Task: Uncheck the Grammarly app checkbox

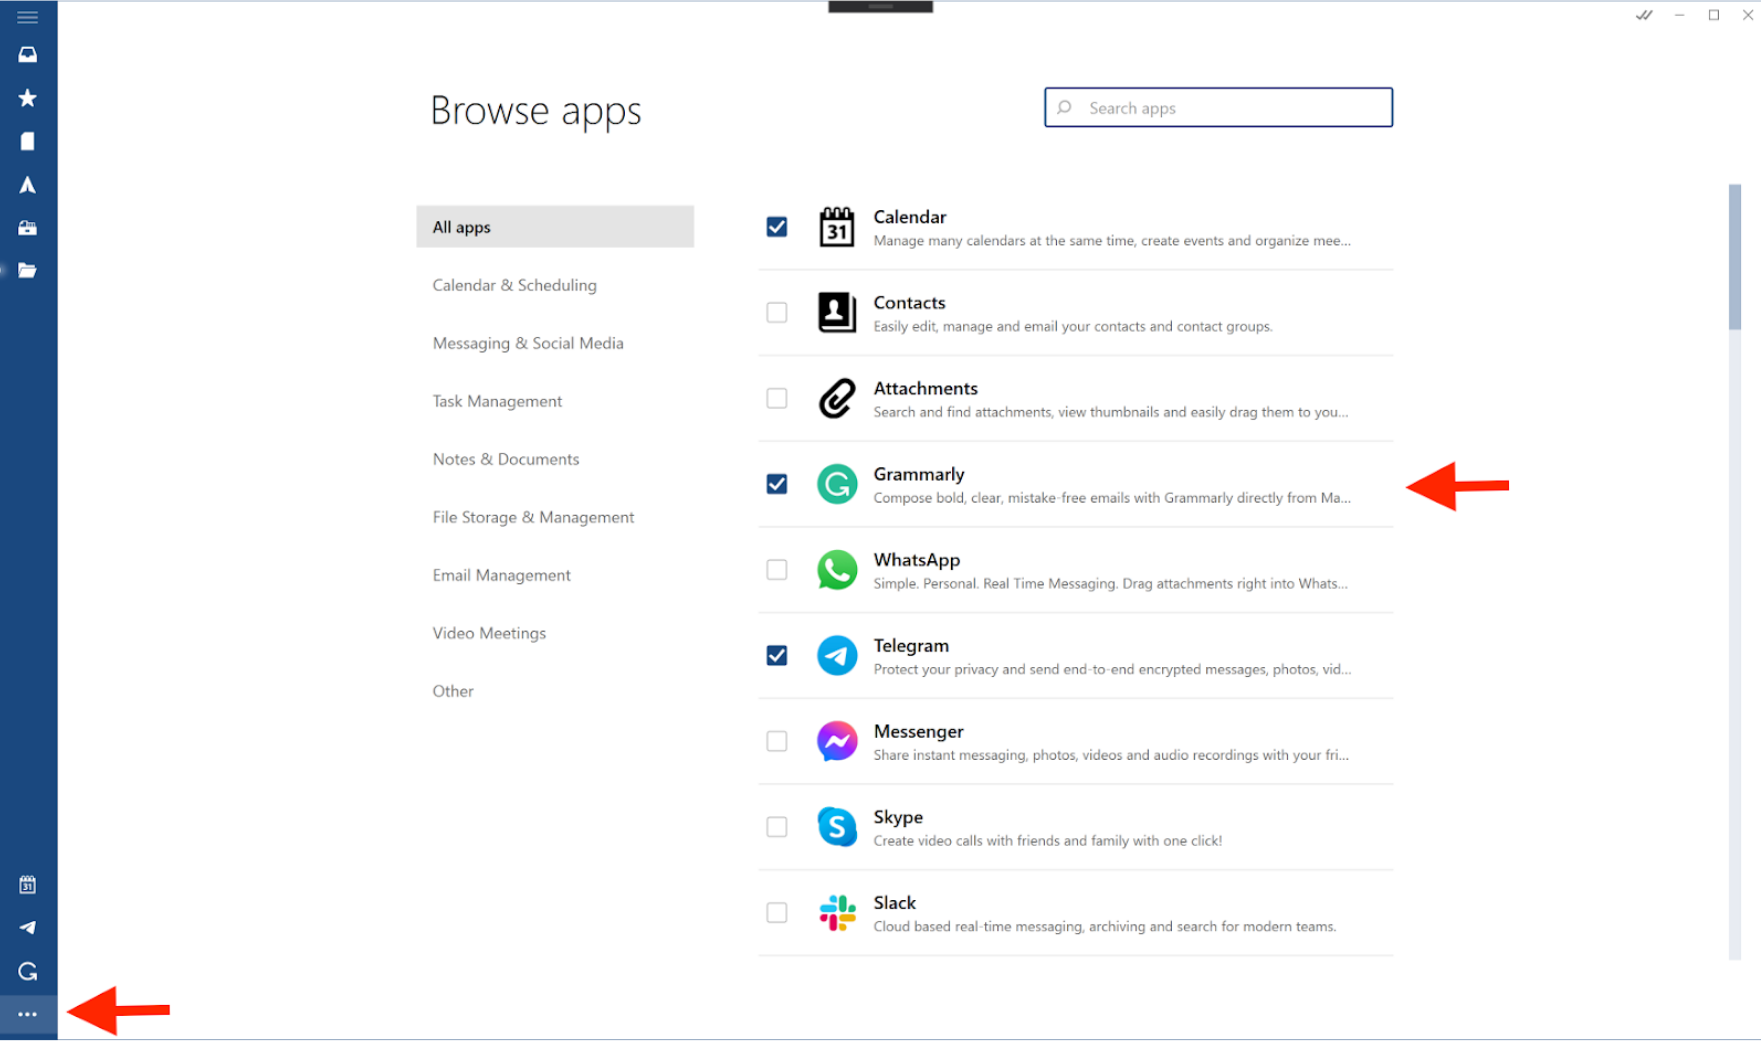Action: point(777,484)
